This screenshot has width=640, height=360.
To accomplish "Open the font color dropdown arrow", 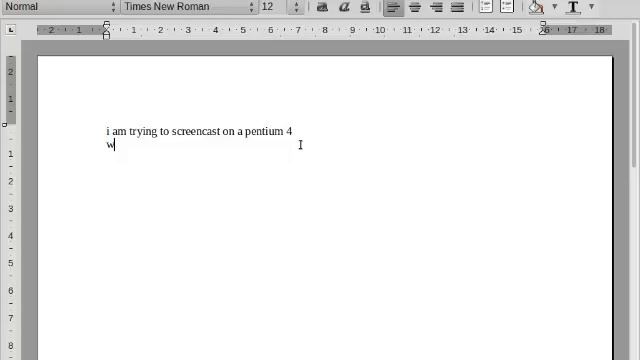I will coord(591,7).
